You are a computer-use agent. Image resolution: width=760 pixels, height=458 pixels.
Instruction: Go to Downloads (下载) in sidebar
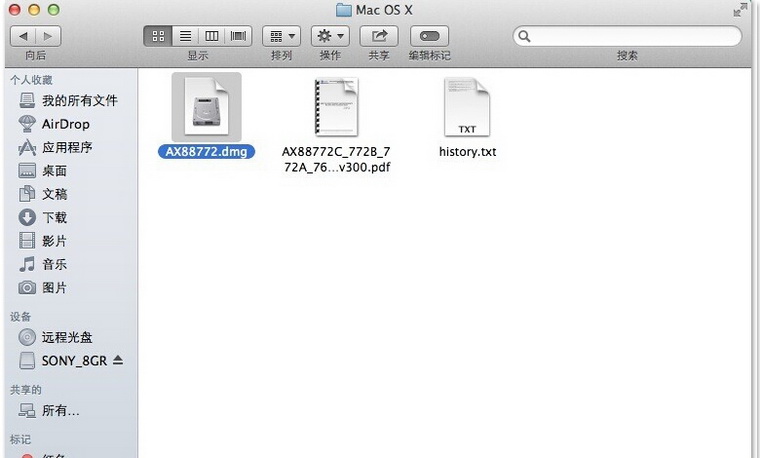tap(54, 217)
